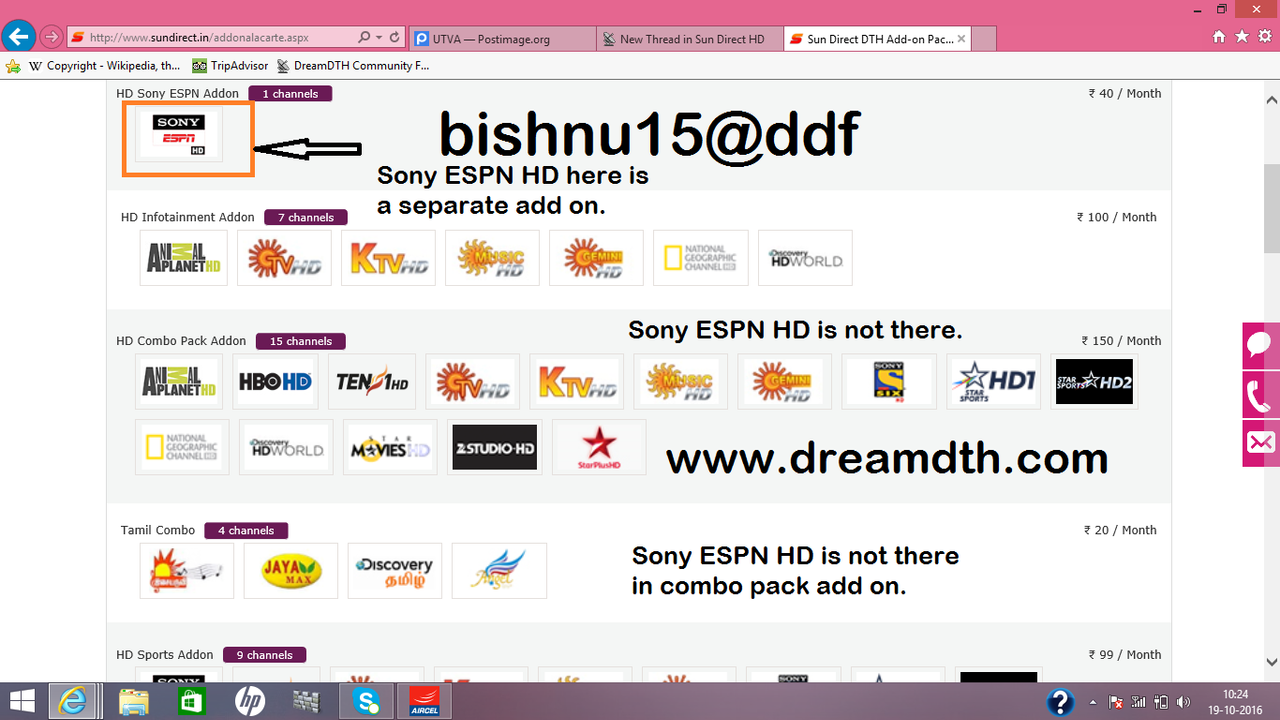Close the Sun Direct DTH Add-on tab
Image resolution: width=1280 pixels, height=720 pixels.
coord(961,39)
